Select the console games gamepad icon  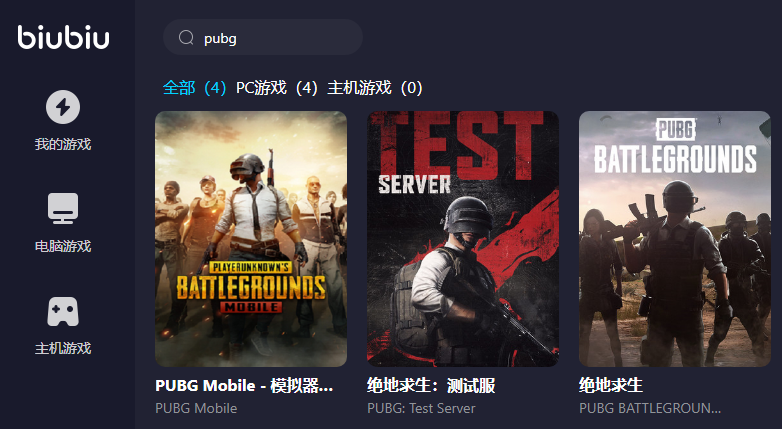click(63, 311)
